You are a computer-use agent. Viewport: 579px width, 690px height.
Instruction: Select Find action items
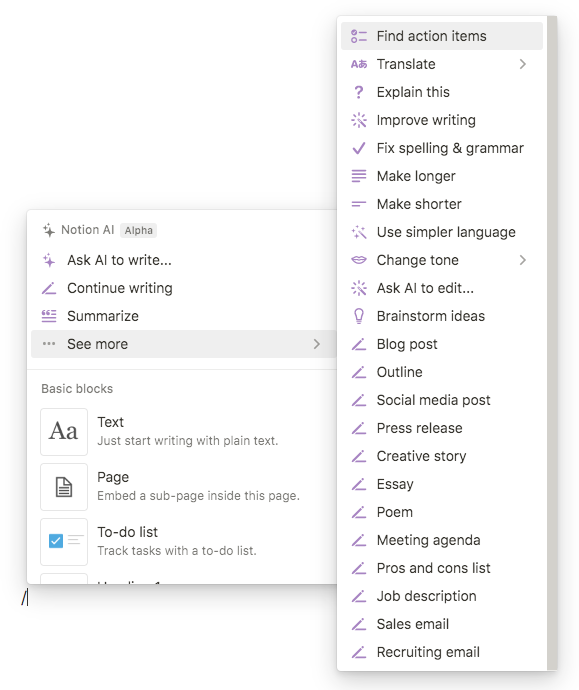442,36
